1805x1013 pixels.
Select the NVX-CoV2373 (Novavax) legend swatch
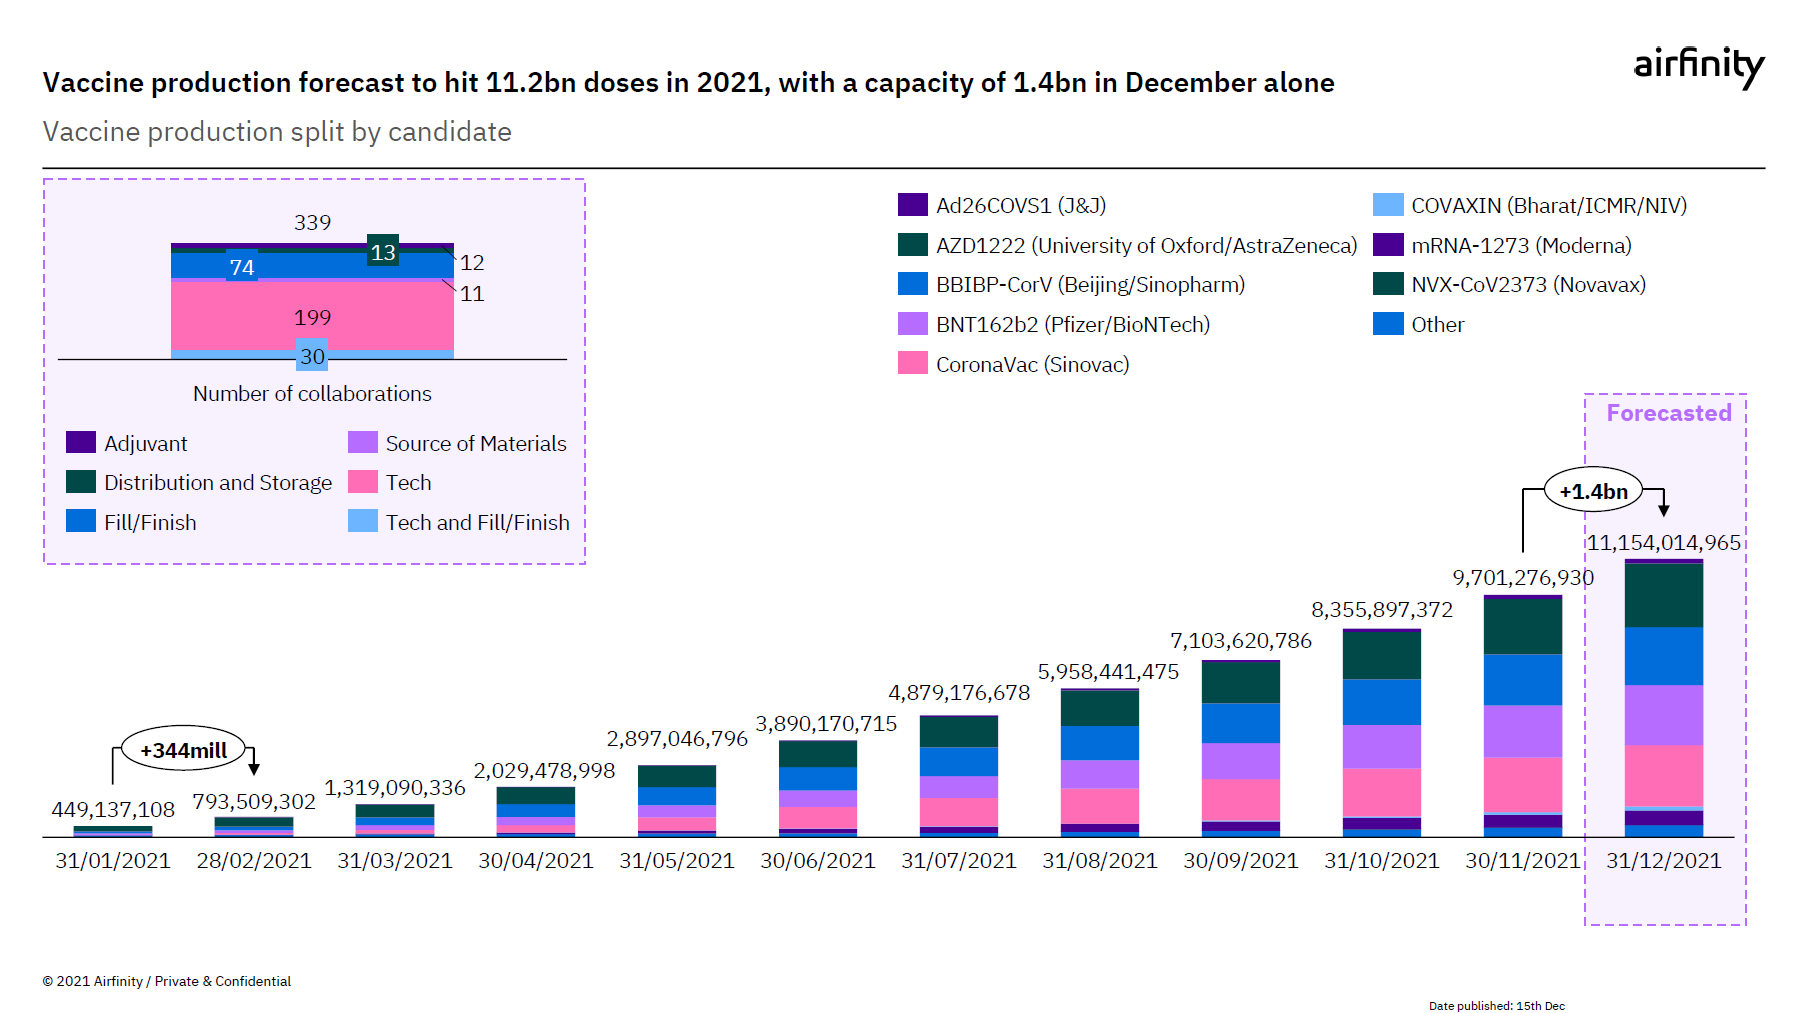pyautogui.click(x=1388, y=284)
